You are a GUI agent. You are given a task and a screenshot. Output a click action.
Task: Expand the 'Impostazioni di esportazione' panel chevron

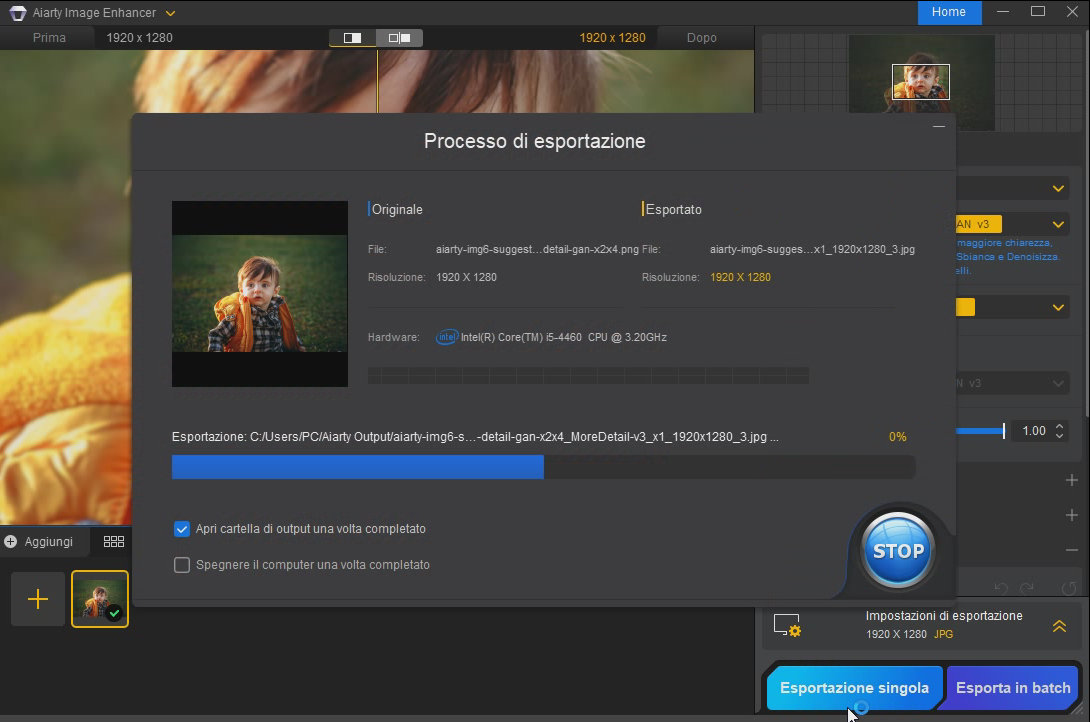click(1059, 626)
